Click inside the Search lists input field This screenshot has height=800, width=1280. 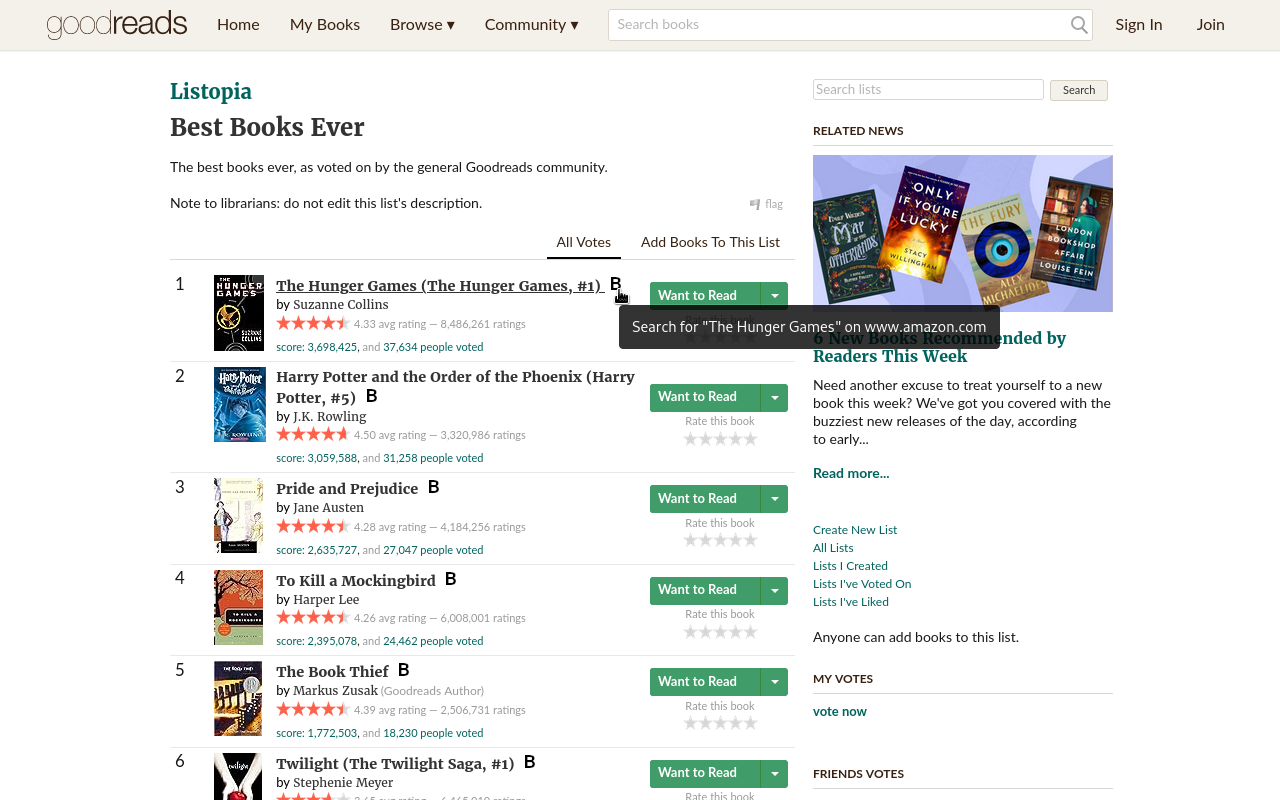click(927, 89)
